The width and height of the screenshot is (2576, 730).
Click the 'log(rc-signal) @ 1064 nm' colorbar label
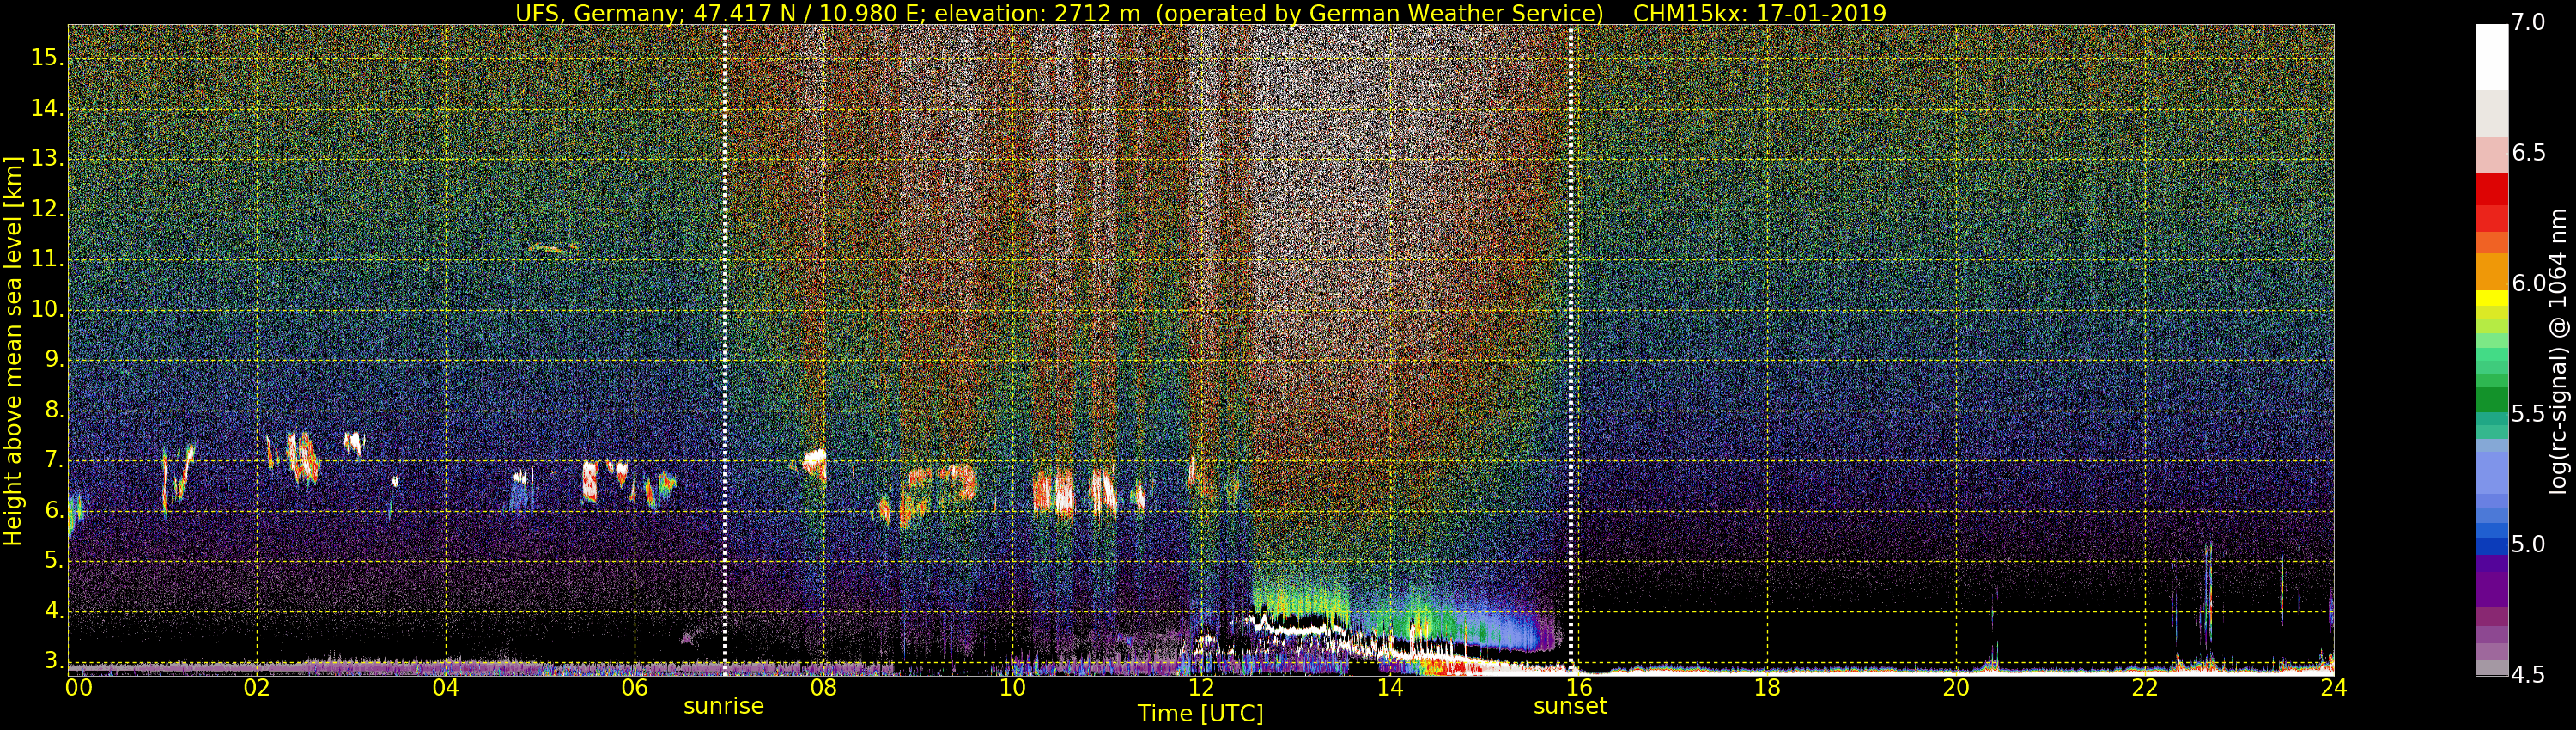(2559, 350)
